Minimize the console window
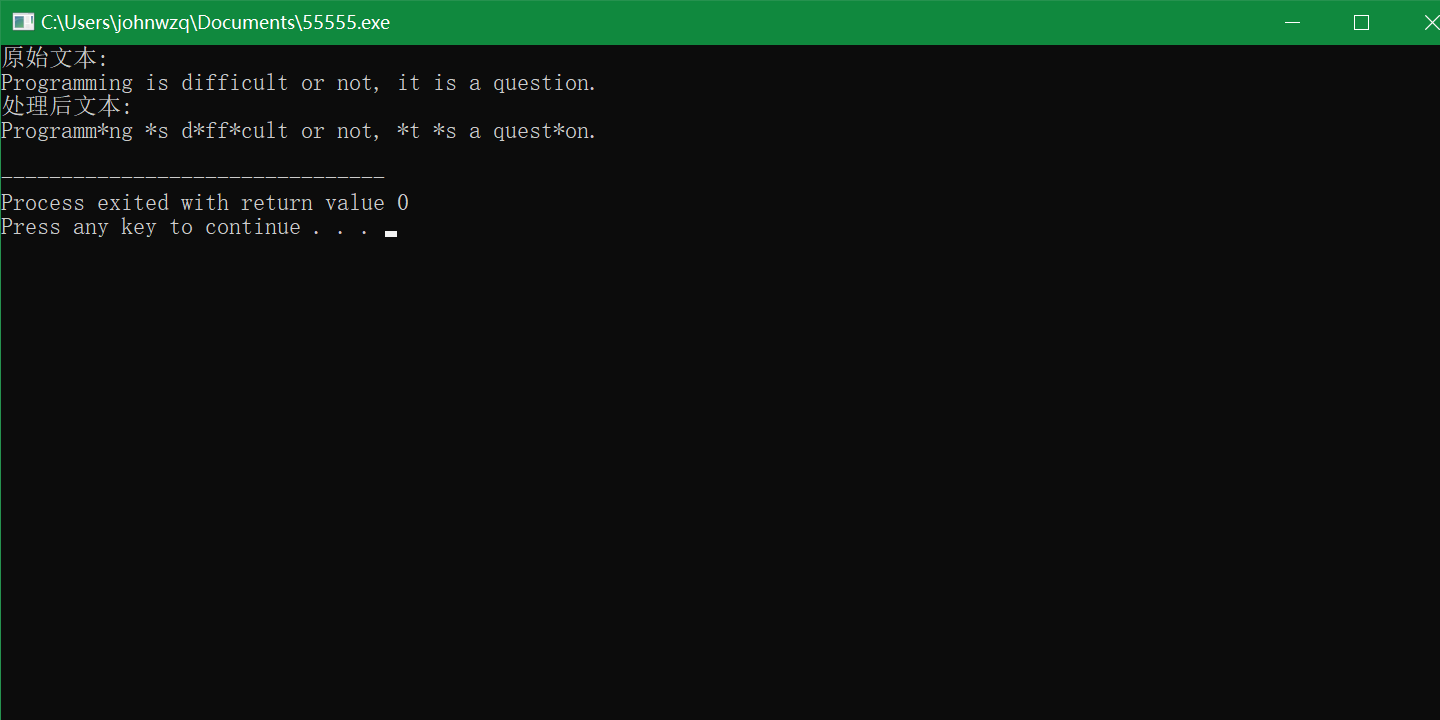 [1292, 21]
